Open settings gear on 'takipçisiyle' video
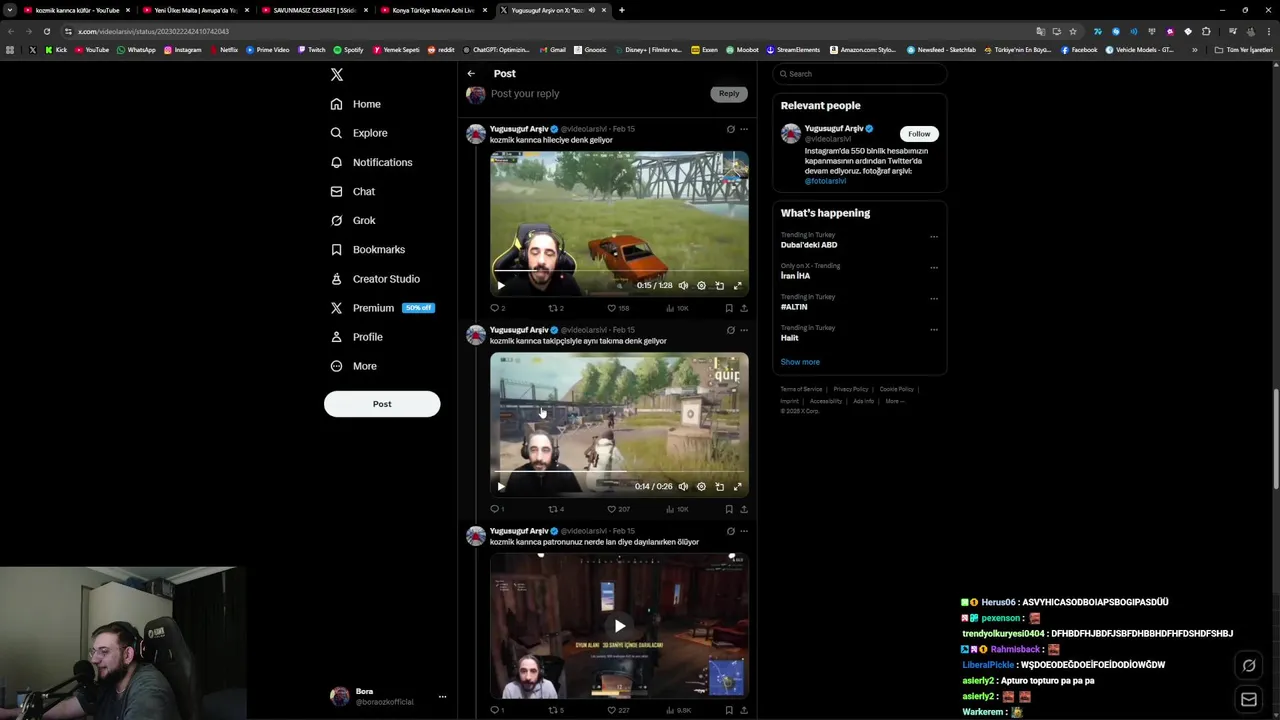The height and width of the screenshot is (720, 1280). (701, 487)
